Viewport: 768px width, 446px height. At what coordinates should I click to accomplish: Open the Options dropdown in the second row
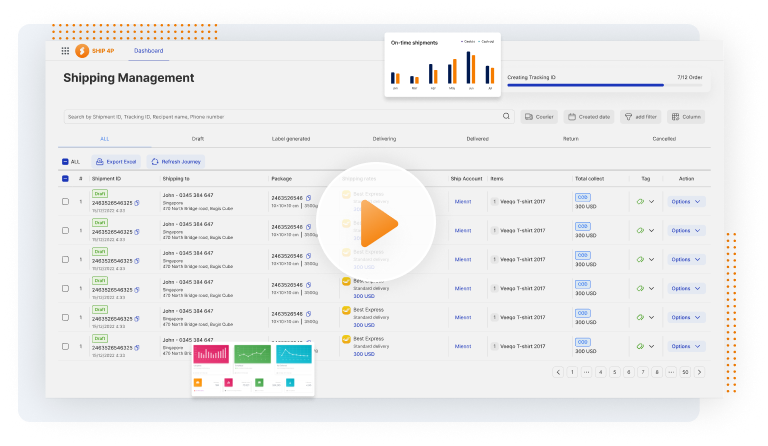pos(686,231)
